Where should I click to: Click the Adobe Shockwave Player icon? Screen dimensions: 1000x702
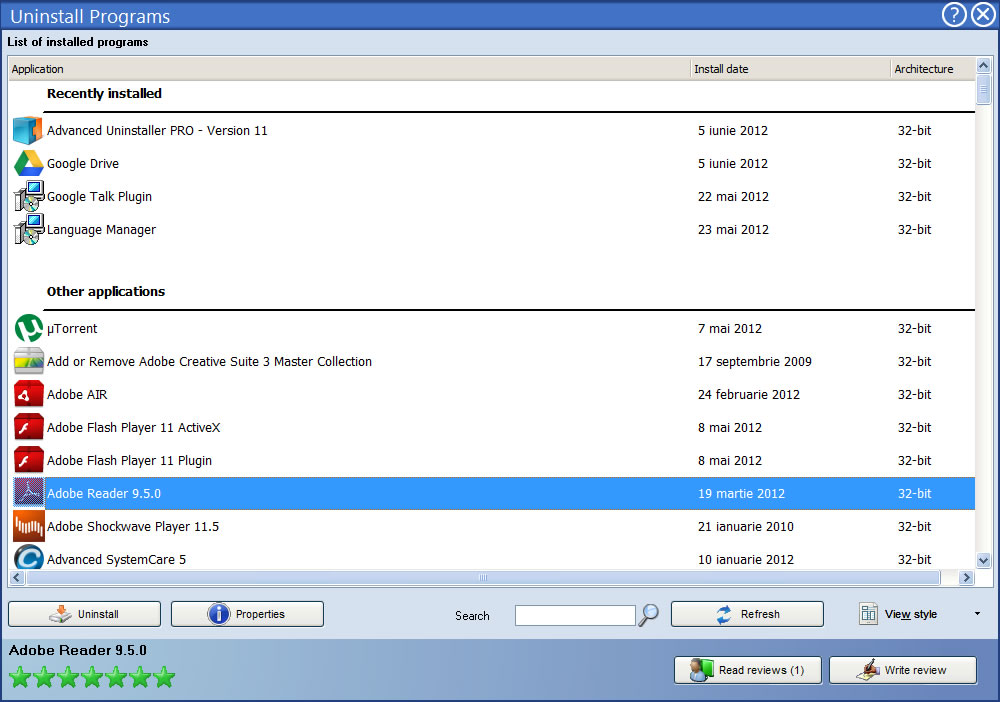tap(29, 526)
